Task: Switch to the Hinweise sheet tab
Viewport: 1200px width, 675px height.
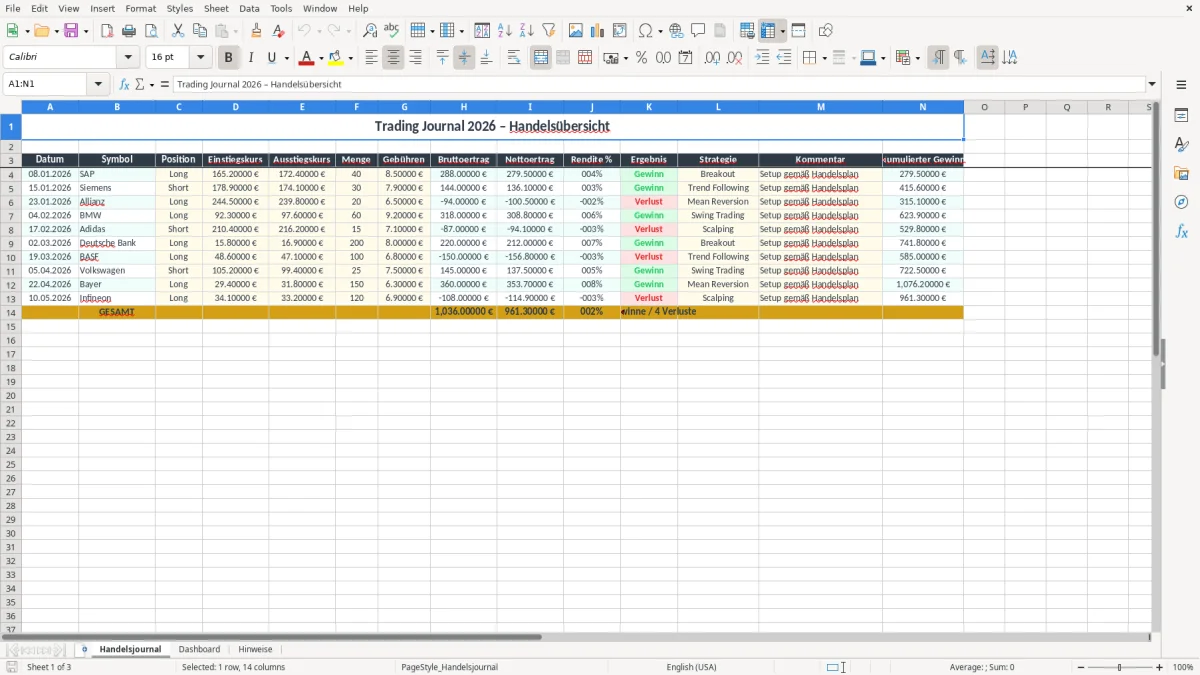Action: (x=255, y=649)
